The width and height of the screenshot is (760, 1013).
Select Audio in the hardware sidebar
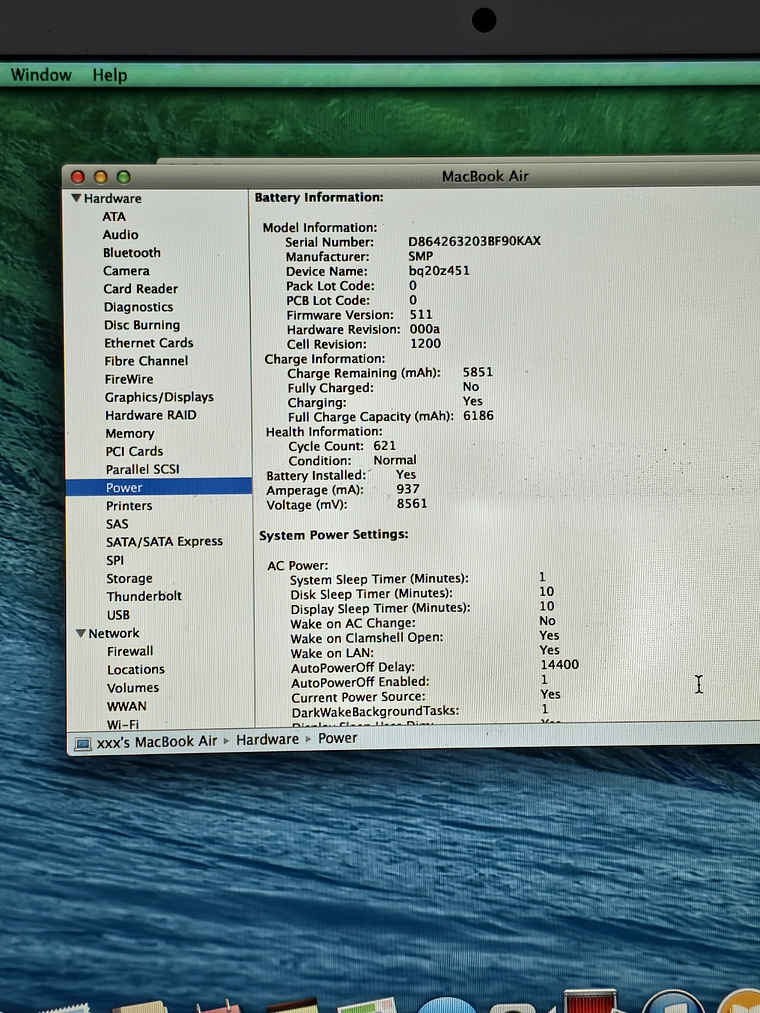coord(121,235)
